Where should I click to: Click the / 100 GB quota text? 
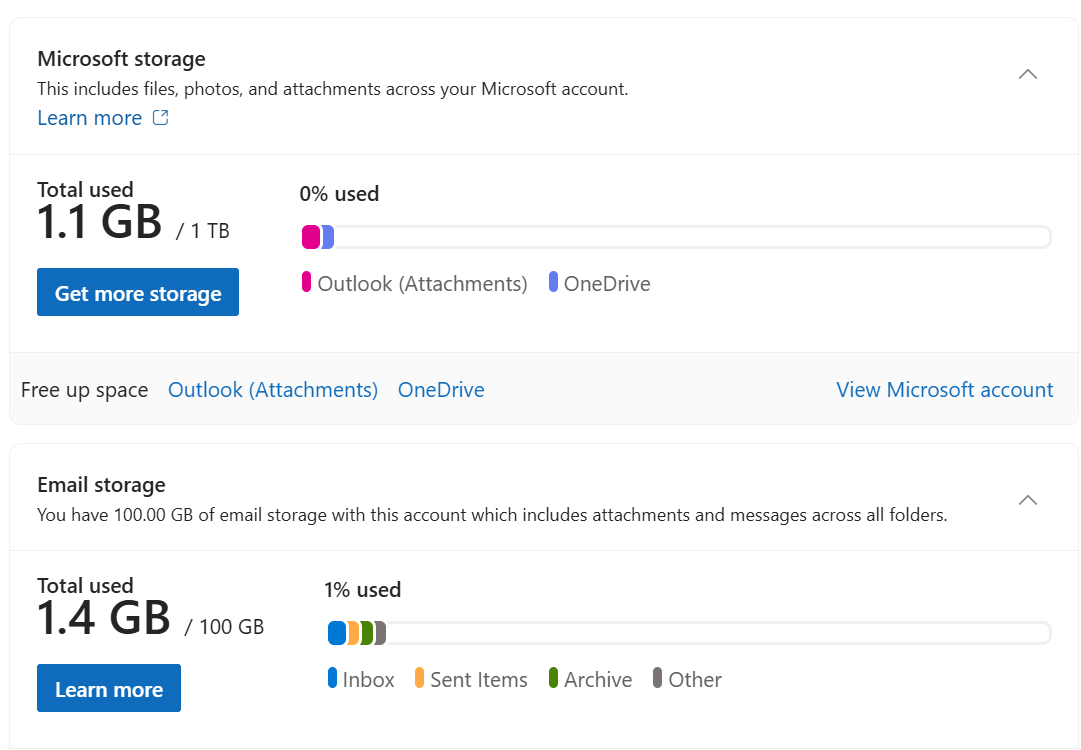pos(225,627)
